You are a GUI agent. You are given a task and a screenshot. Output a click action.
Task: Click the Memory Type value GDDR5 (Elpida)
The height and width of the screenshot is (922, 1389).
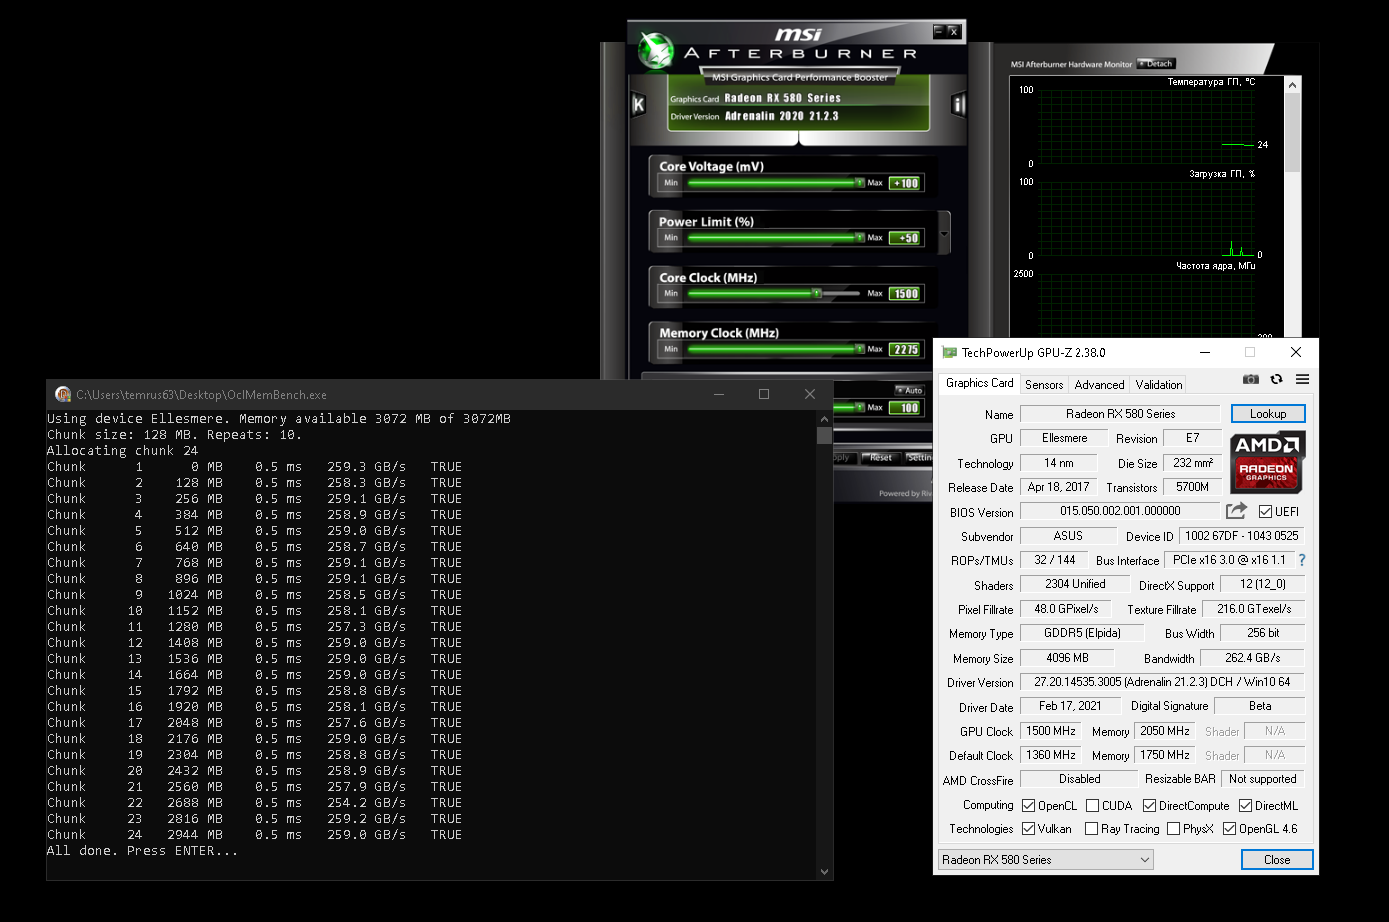pyautogui.click(x=1082, y=633)
